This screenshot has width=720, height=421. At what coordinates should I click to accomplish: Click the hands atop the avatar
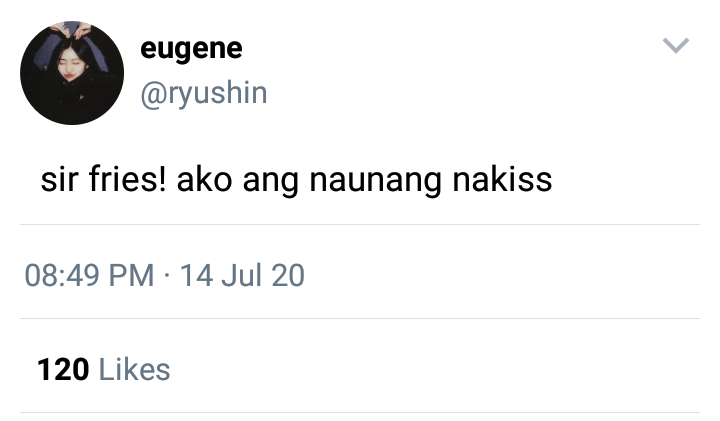[x=71, y=29]
